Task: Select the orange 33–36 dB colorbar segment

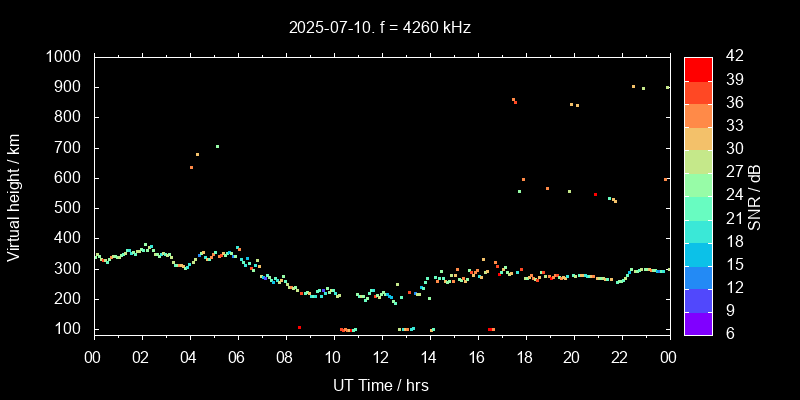Action: [698, 115]
